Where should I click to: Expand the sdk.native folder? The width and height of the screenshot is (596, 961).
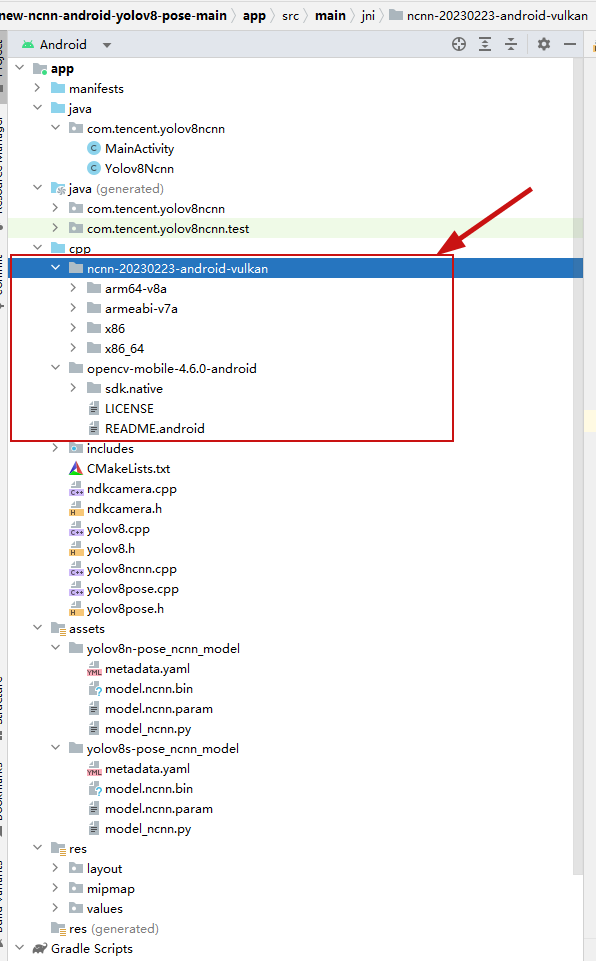[74, 388]
